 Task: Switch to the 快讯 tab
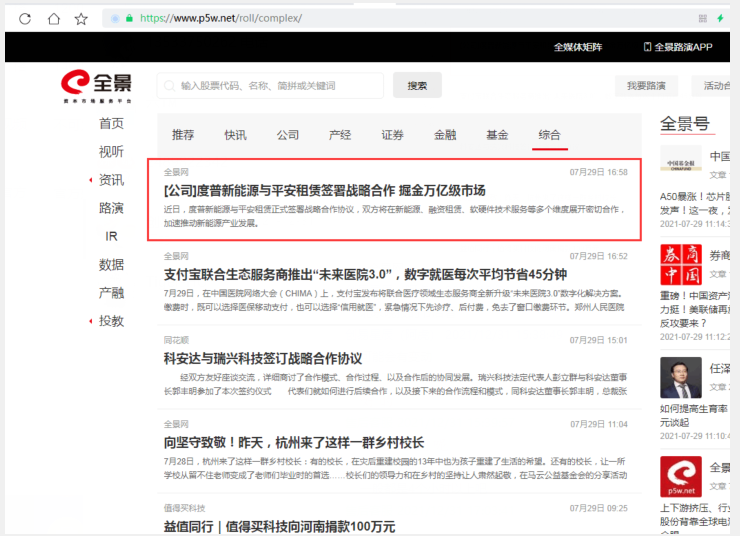point(235,135)
